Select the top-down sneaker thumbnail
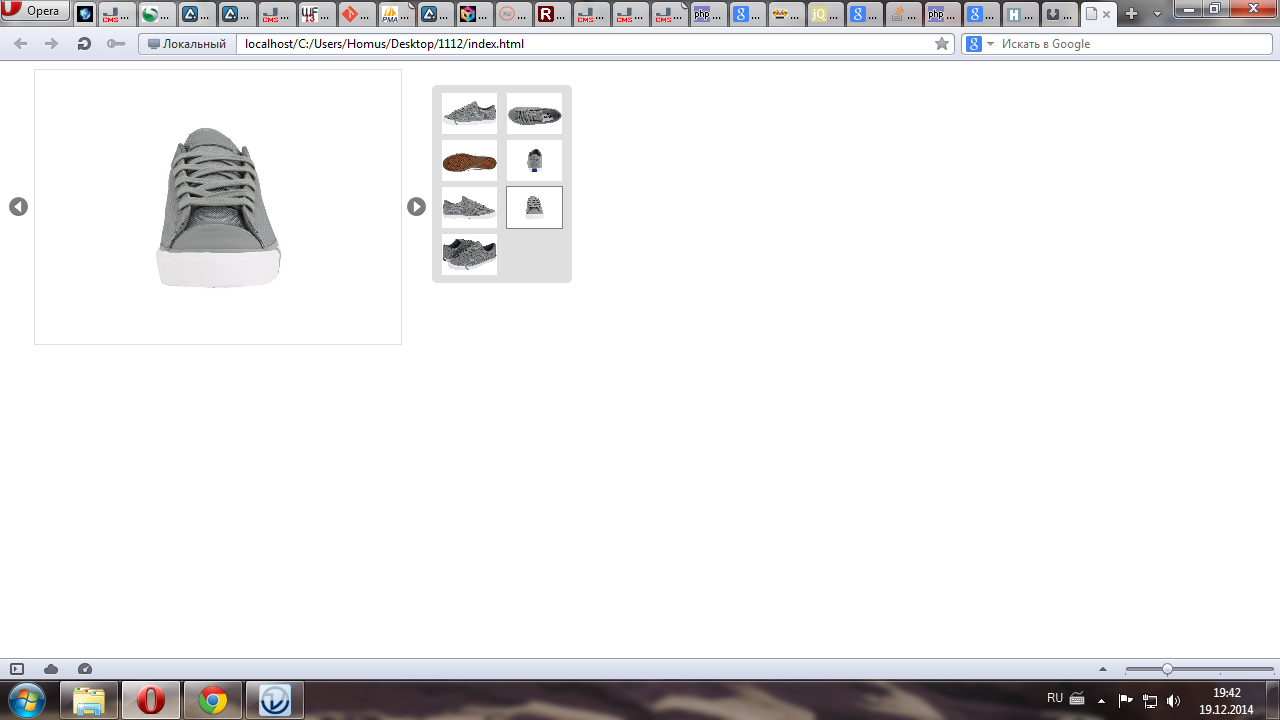The height and width of the screenshot is (720, 1280). point(534,113)
